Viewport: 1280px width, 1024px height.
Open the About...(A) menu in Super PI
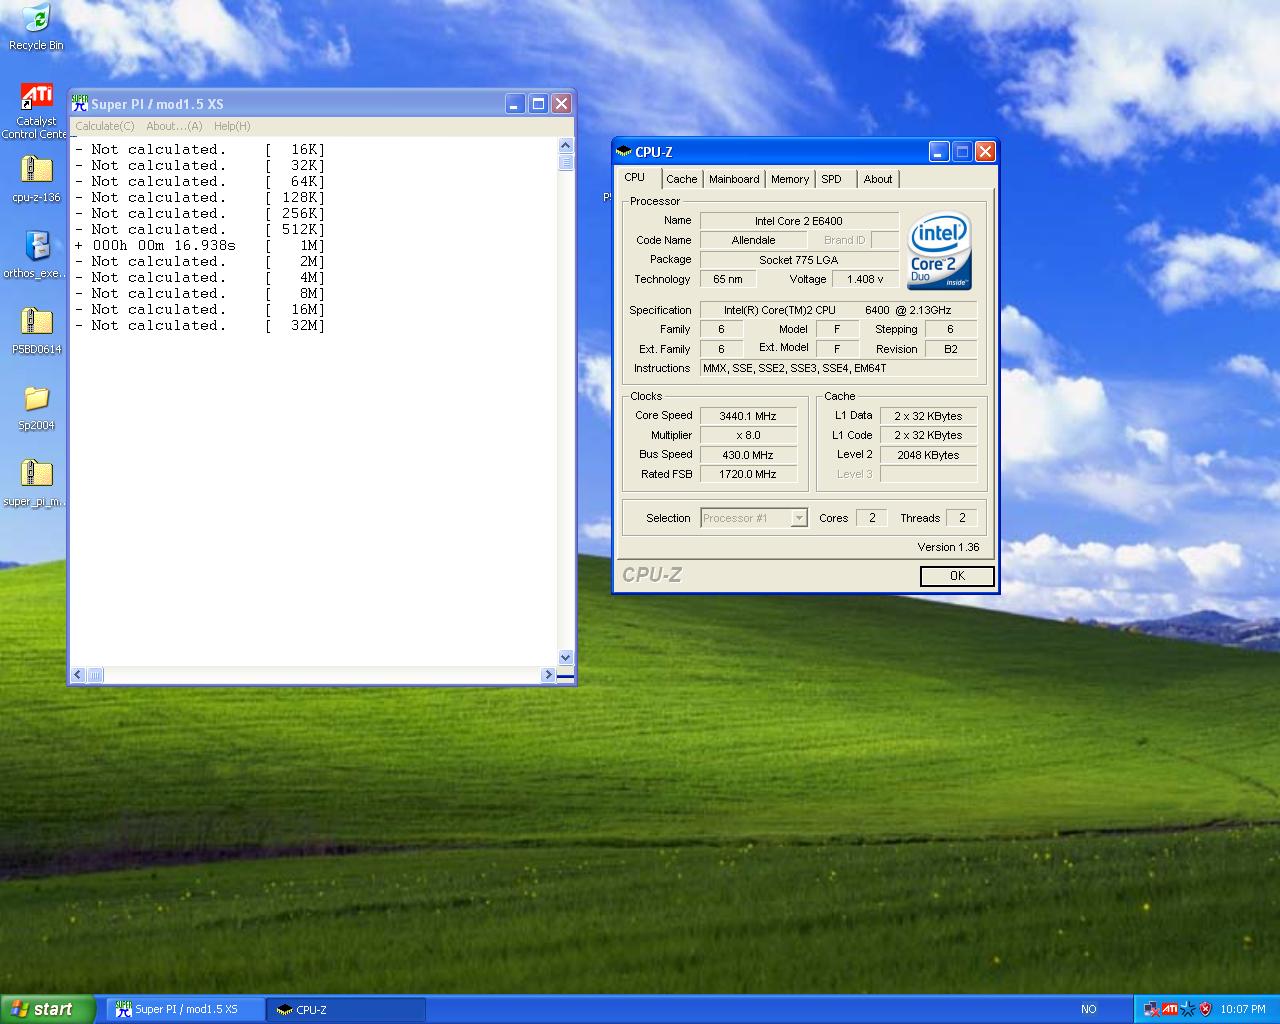coord(174,126)
